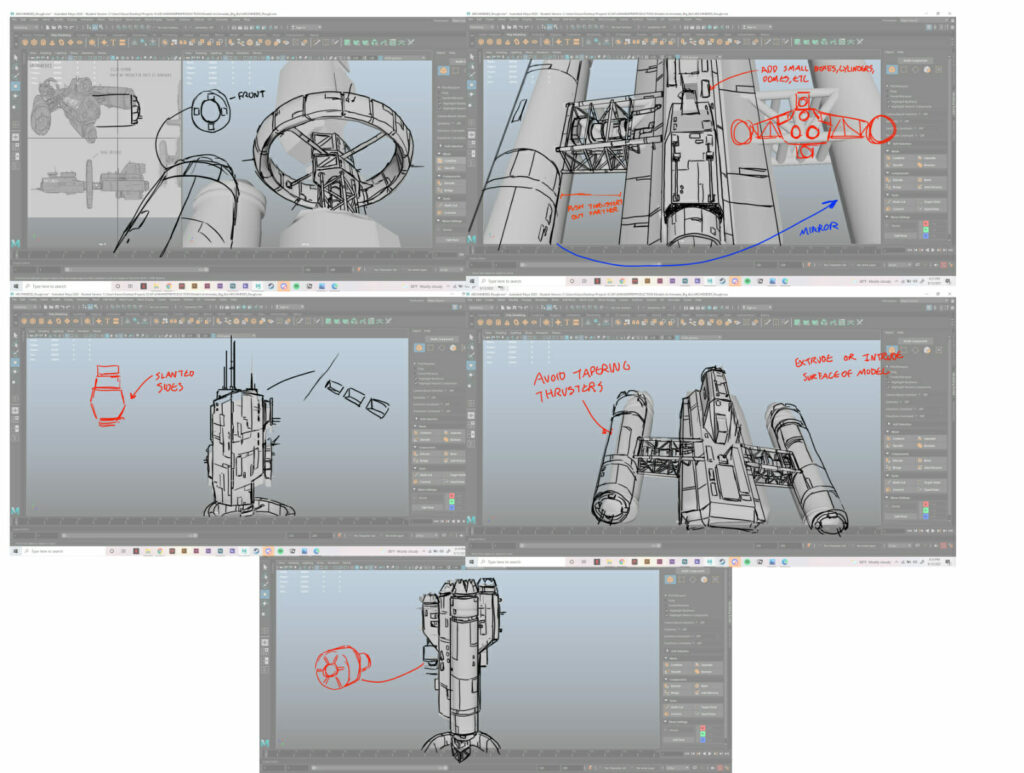The image size is (1024, 773).
Task: Click polygon cube shelf icon in FRONT-annotated Maya window
Action: (x=35, y=42)
